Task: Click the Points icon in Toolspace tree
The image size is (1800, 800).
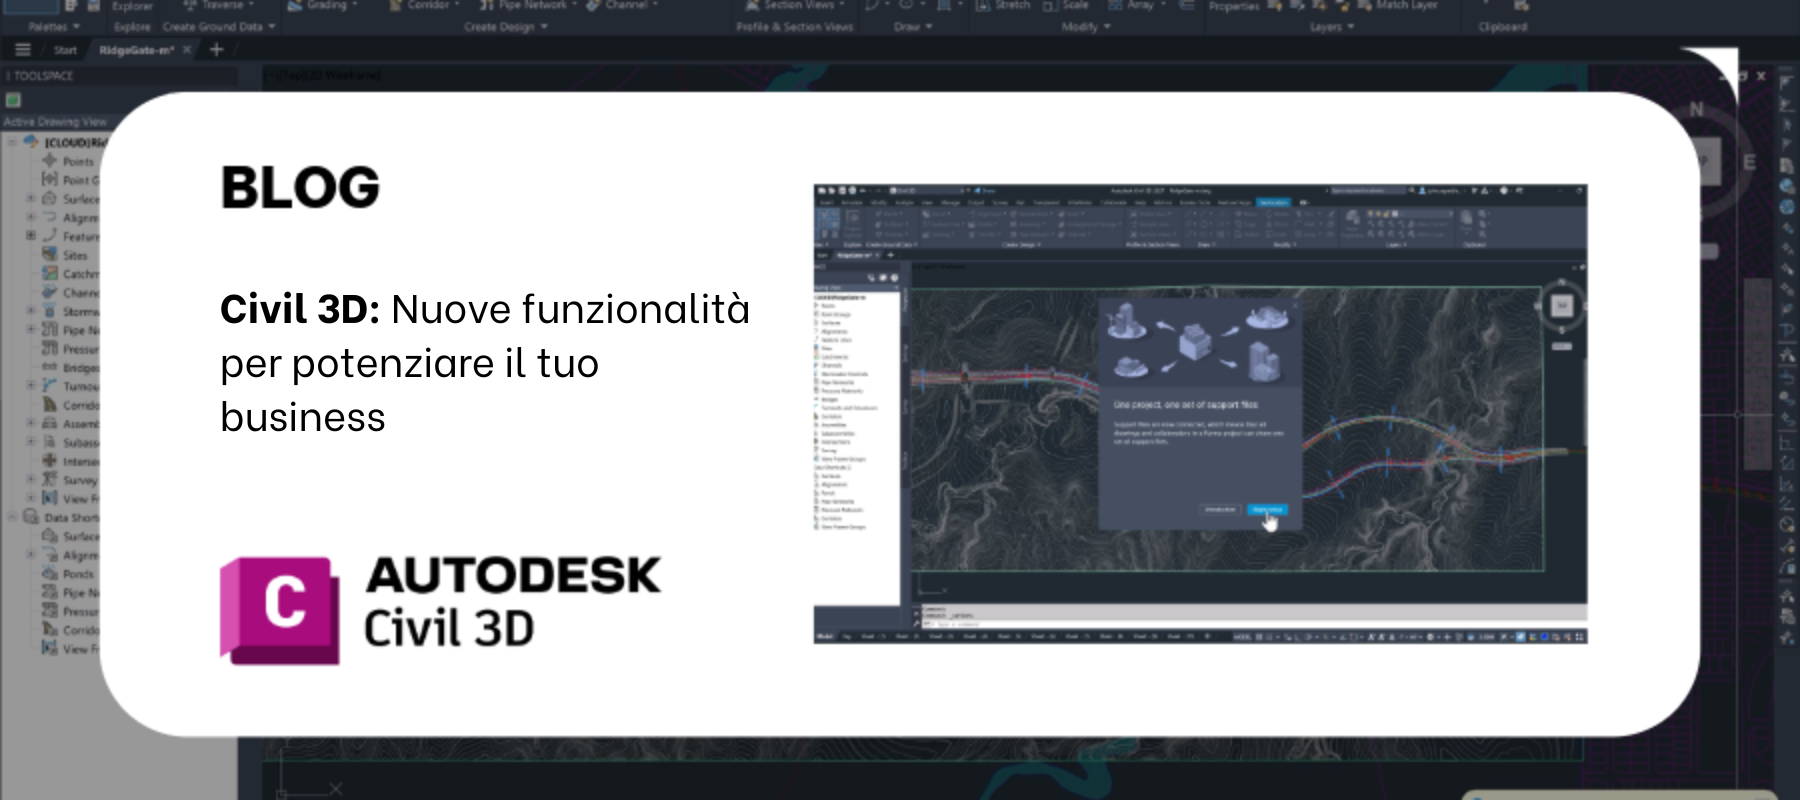Action: pos(50,160)
